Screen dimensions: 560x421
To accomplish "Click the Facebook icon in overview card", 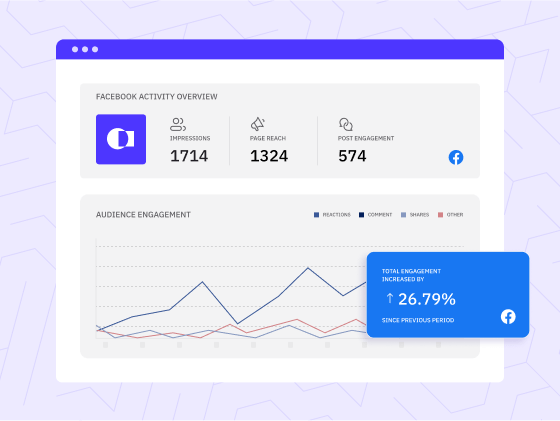I will 456,157.
